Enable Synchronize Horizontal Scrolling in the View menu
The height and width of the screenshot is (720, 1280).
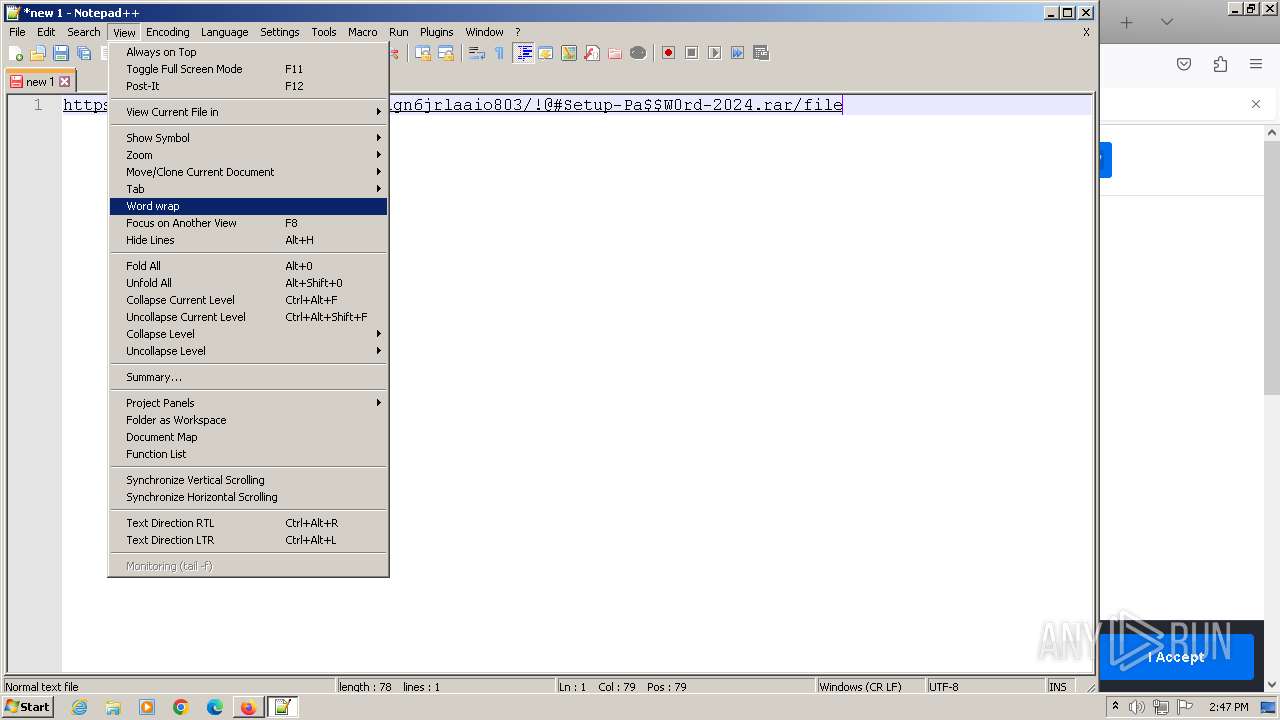(x=248, y=497)
